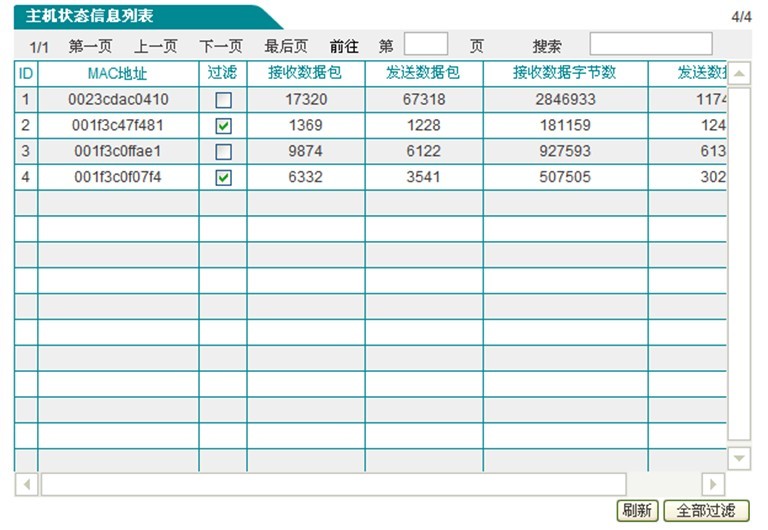Go to 第一页 (first page)
This screenshot has width=768, height=530.
(x=91, y=46)
